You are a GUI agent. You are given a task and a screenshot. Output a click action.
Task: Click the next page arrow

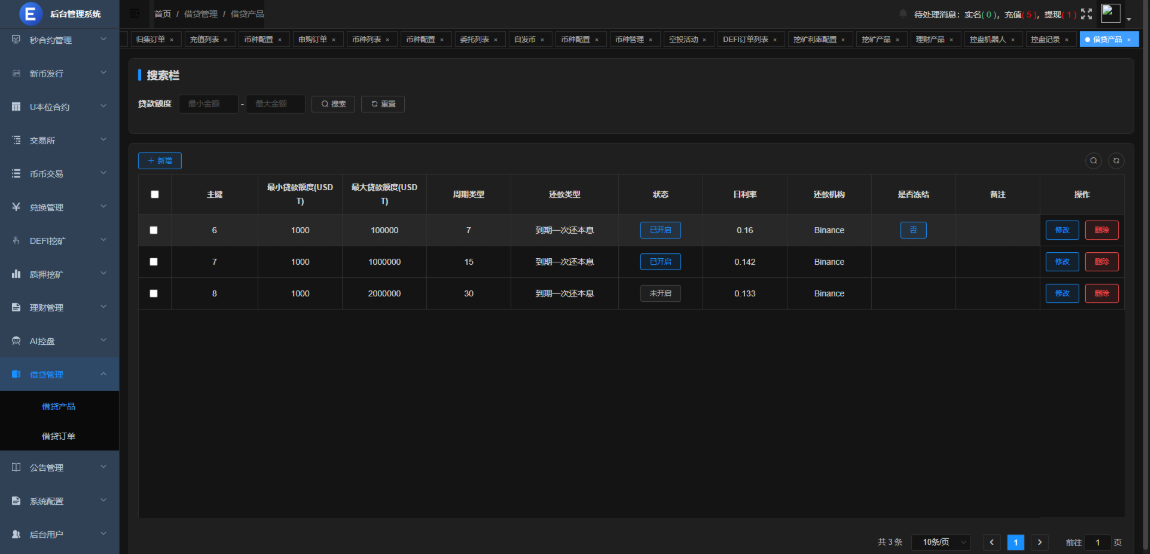1040,542
